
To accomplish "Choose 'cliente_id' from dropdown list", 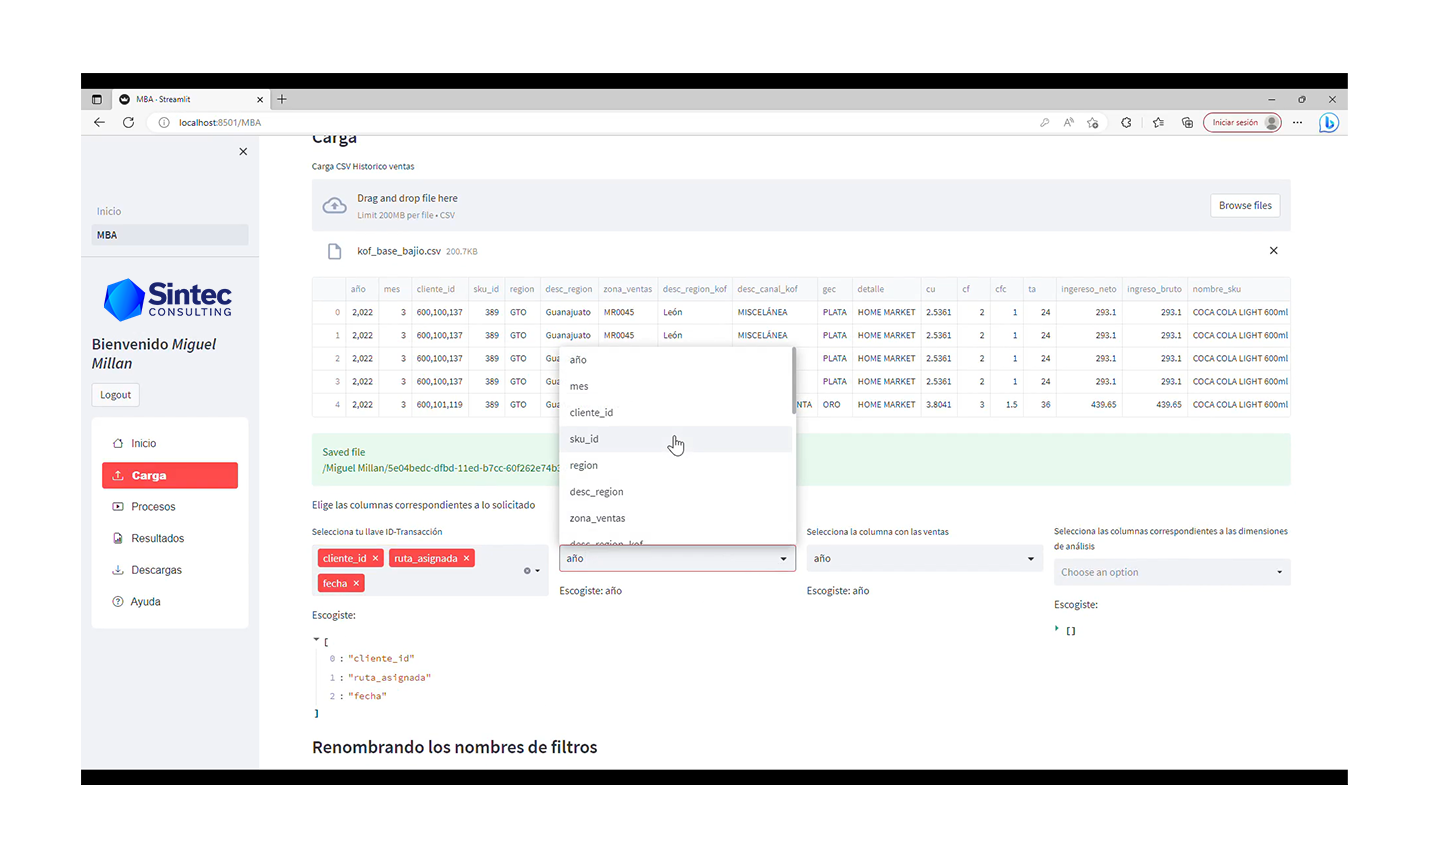I will 676,412.
